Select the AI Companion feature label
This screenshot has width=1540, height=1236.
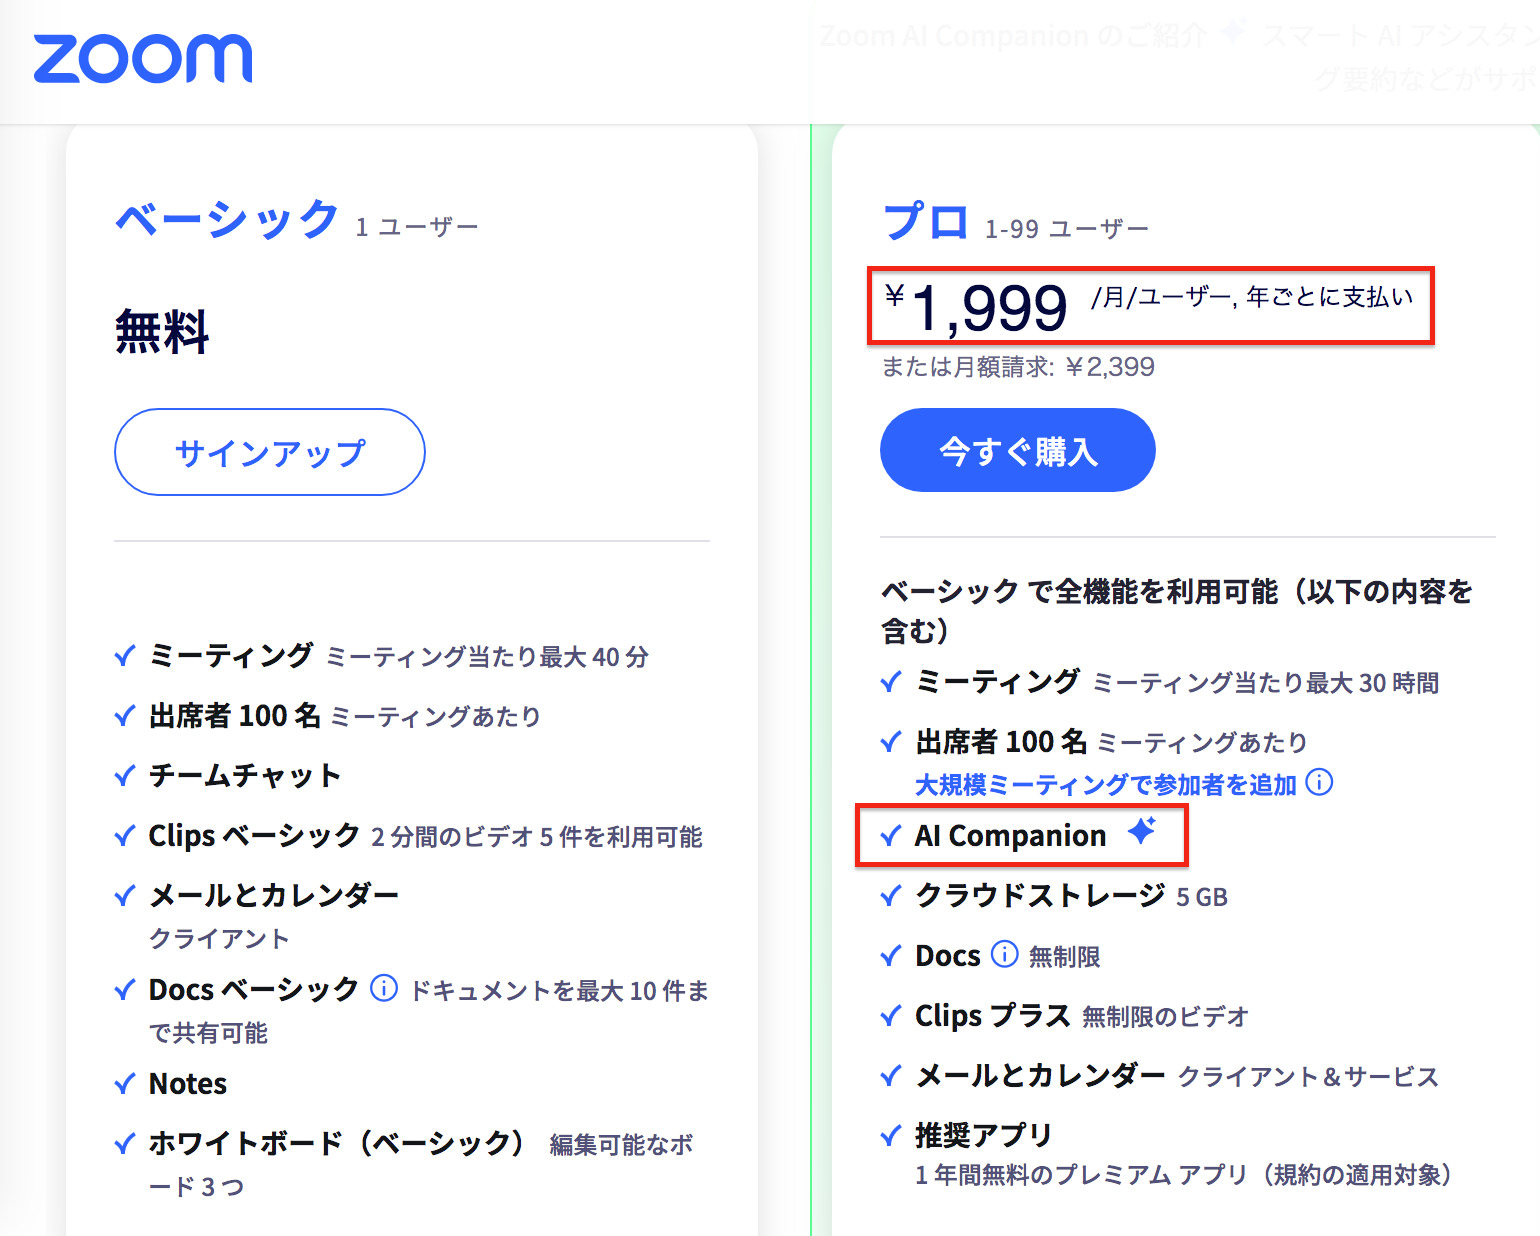1010,835
